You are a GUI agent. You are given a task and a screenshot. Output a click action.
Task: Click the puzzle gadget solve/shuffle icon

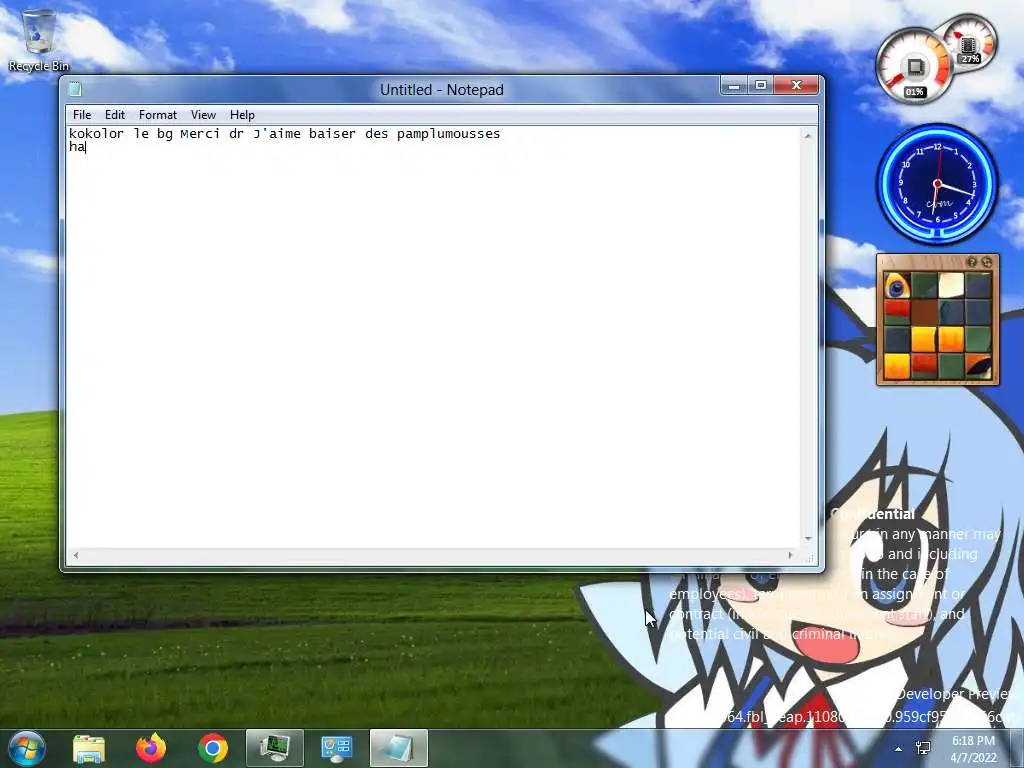(987, 262)
